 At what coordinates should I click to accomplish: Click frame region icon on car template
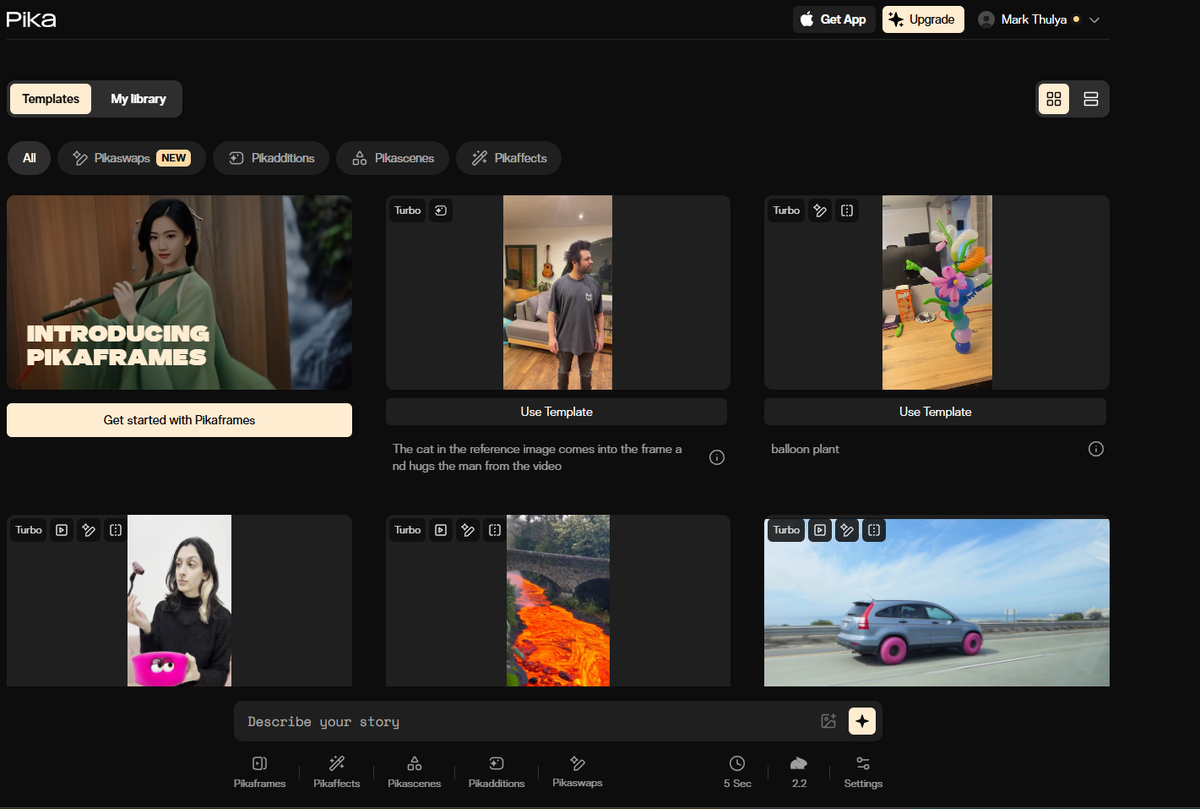pyautogui.click(x=874, y=530)
